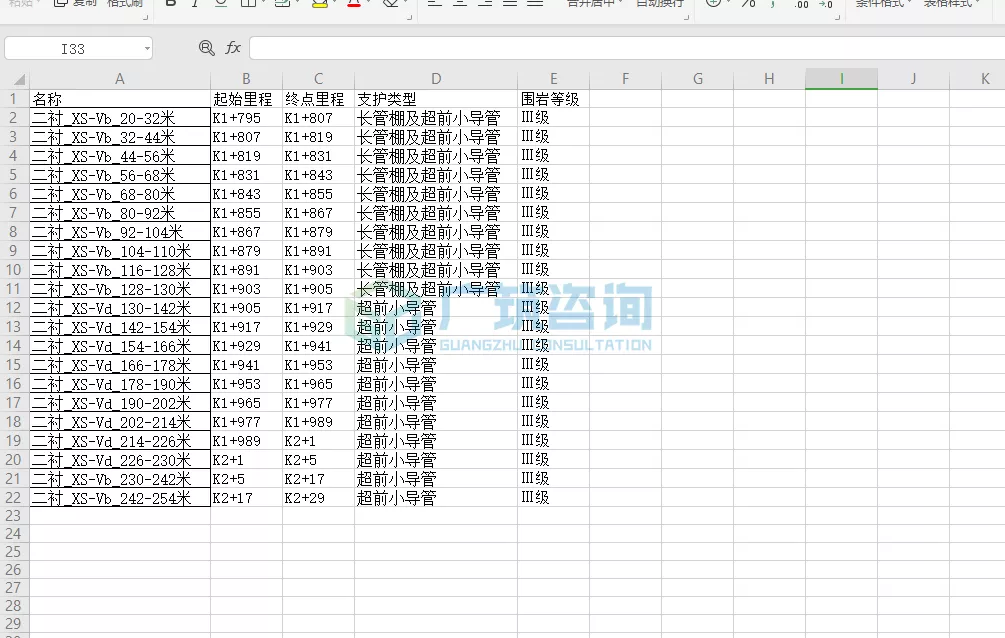Click cell K2+1 in column C
This screenshot has width=1005, height=638.
coord(319,441)
